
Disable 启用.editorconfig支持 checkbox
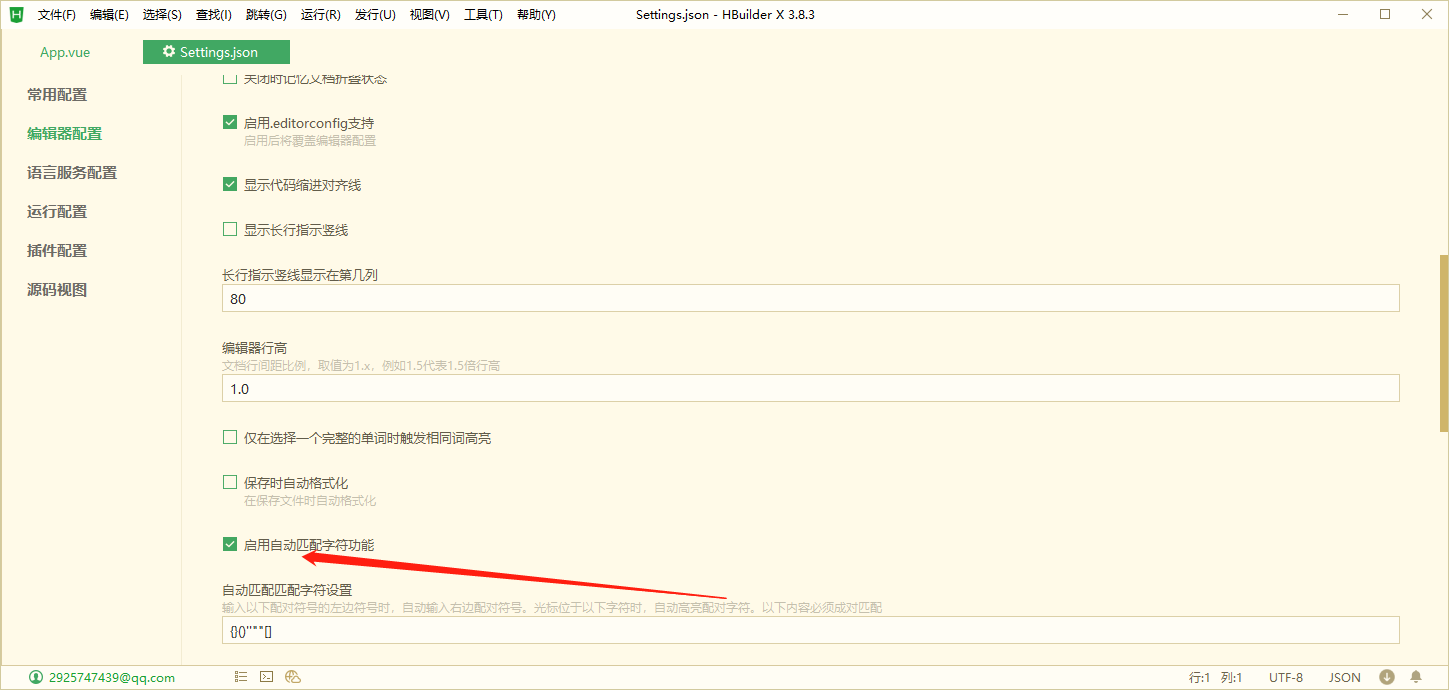[229, 122]
